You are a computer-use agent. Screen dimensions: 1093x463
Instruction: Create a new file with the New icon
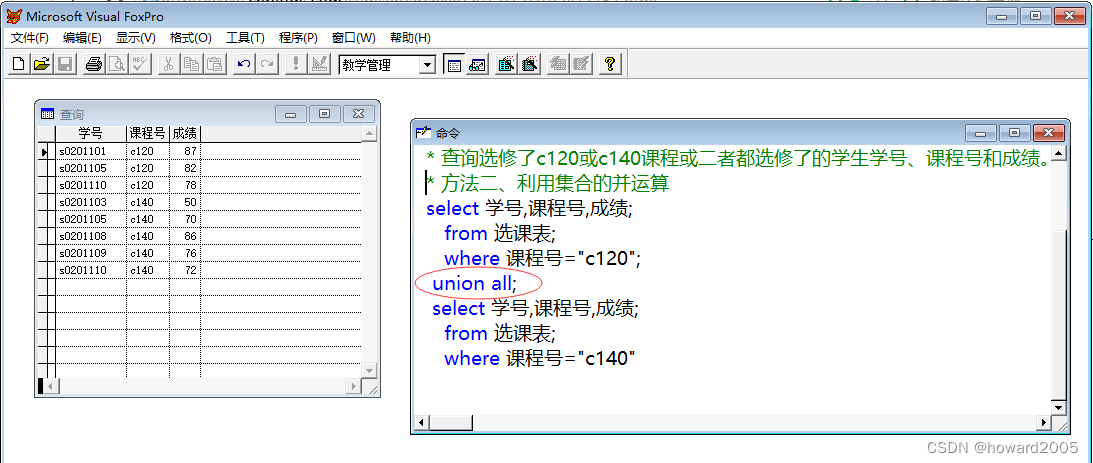point(19,65)
